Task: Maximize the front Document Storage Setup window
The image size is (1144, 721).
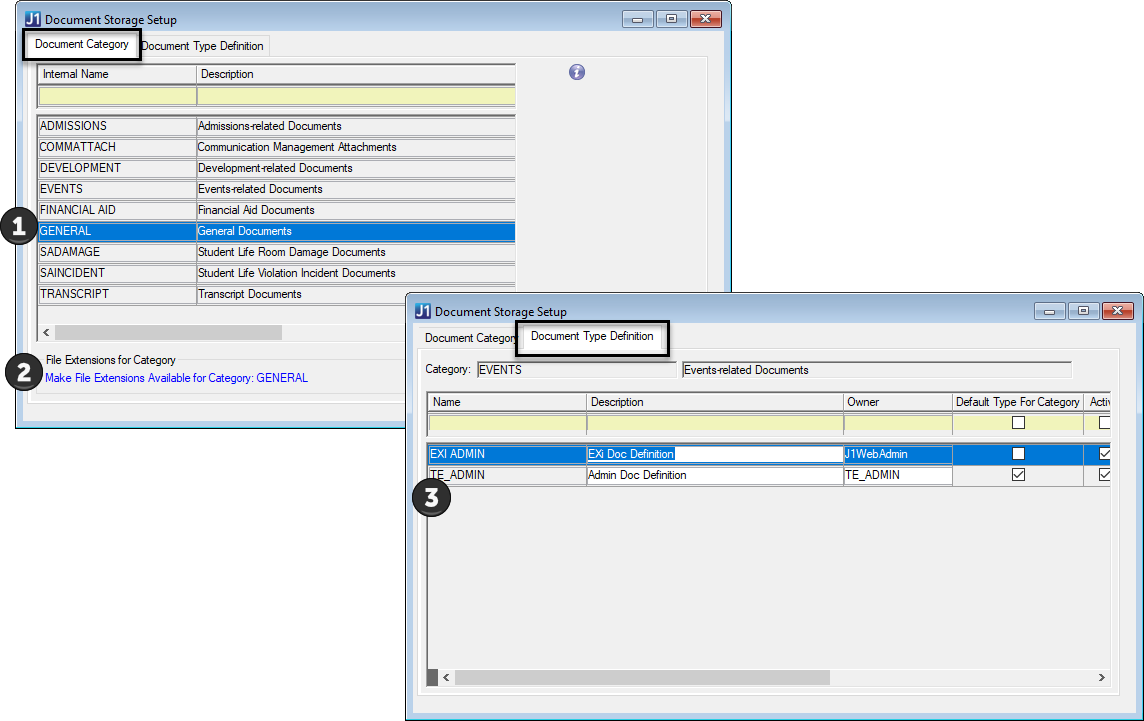Action: click(1083, 311)
